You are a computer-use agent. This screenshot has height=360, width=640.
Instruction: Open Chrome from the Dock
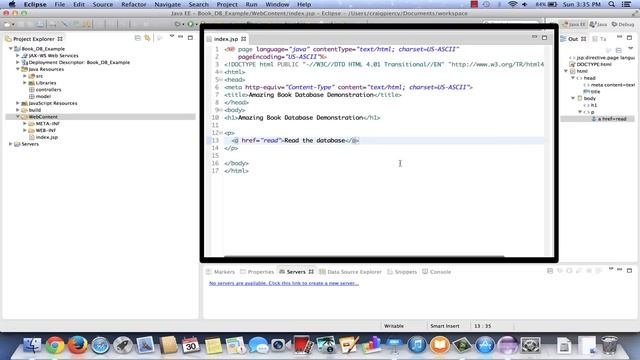point(55,345)
